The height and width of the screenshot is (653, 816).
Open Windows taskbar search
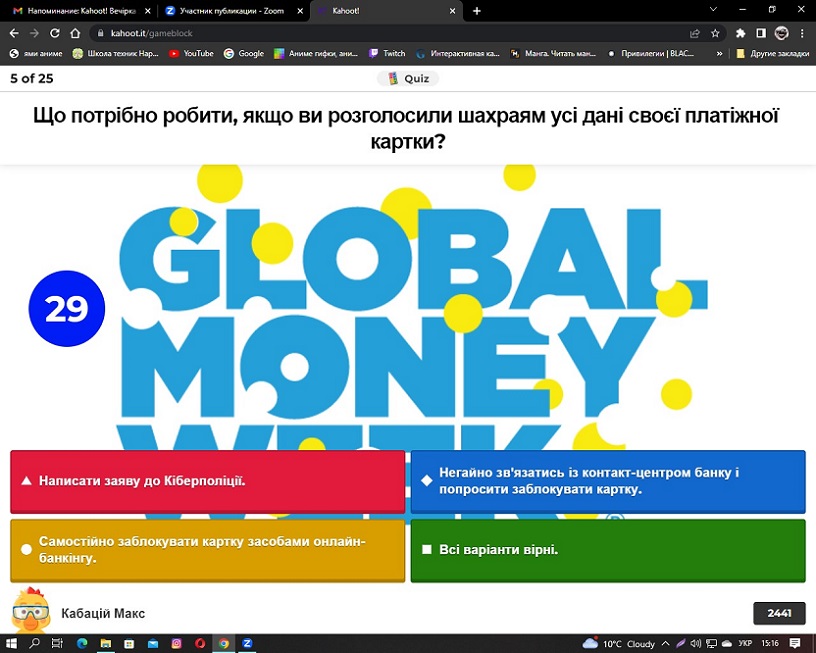(x=34, y=644)
